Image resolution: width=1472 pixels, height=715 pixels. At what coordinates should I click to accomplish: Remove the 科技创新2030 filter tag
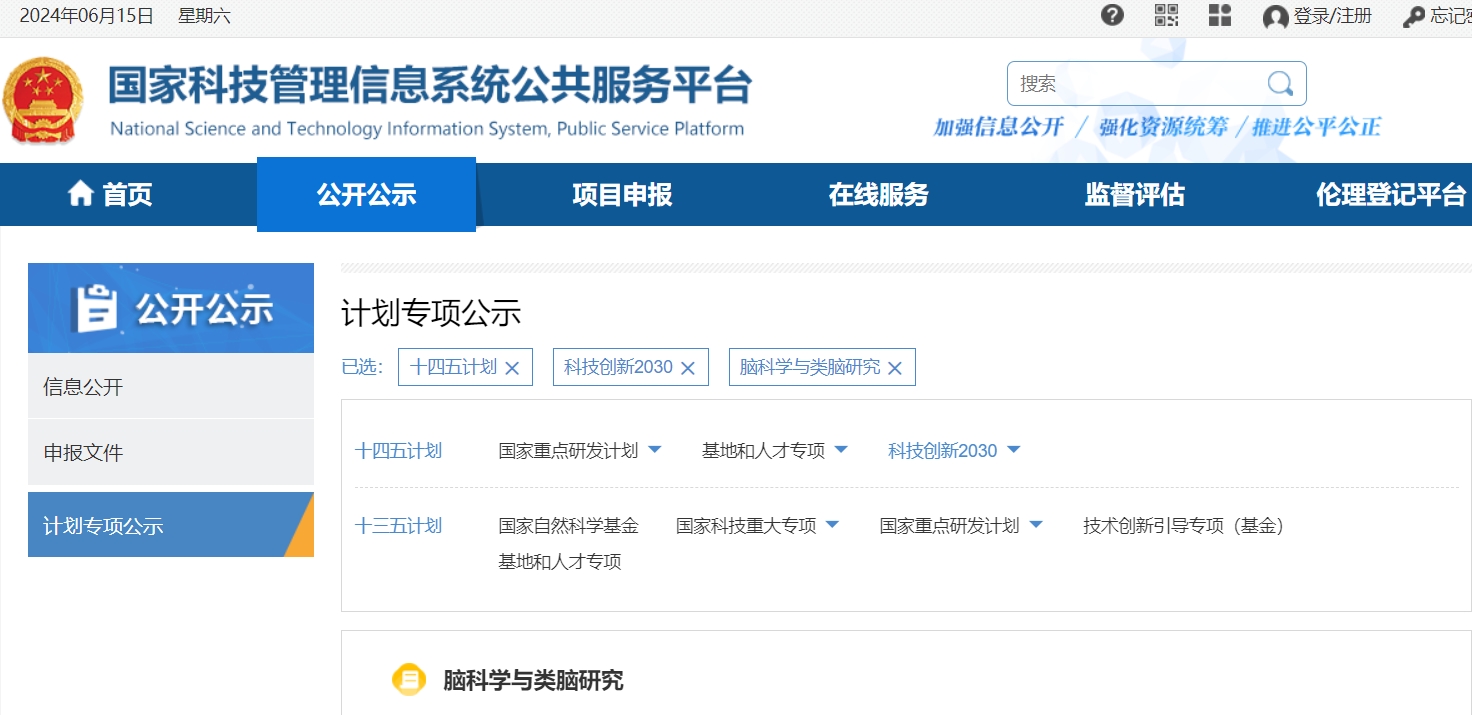coord(688,368)
